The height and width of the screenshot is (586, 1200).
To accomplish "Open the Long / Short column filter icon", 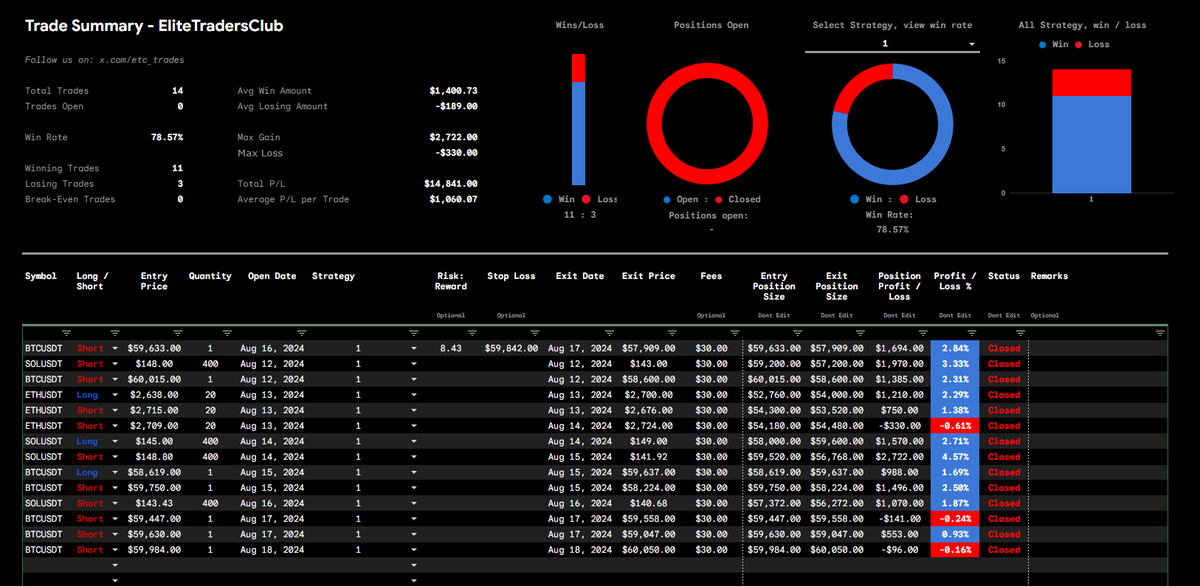I will click(x=115, y=332).
